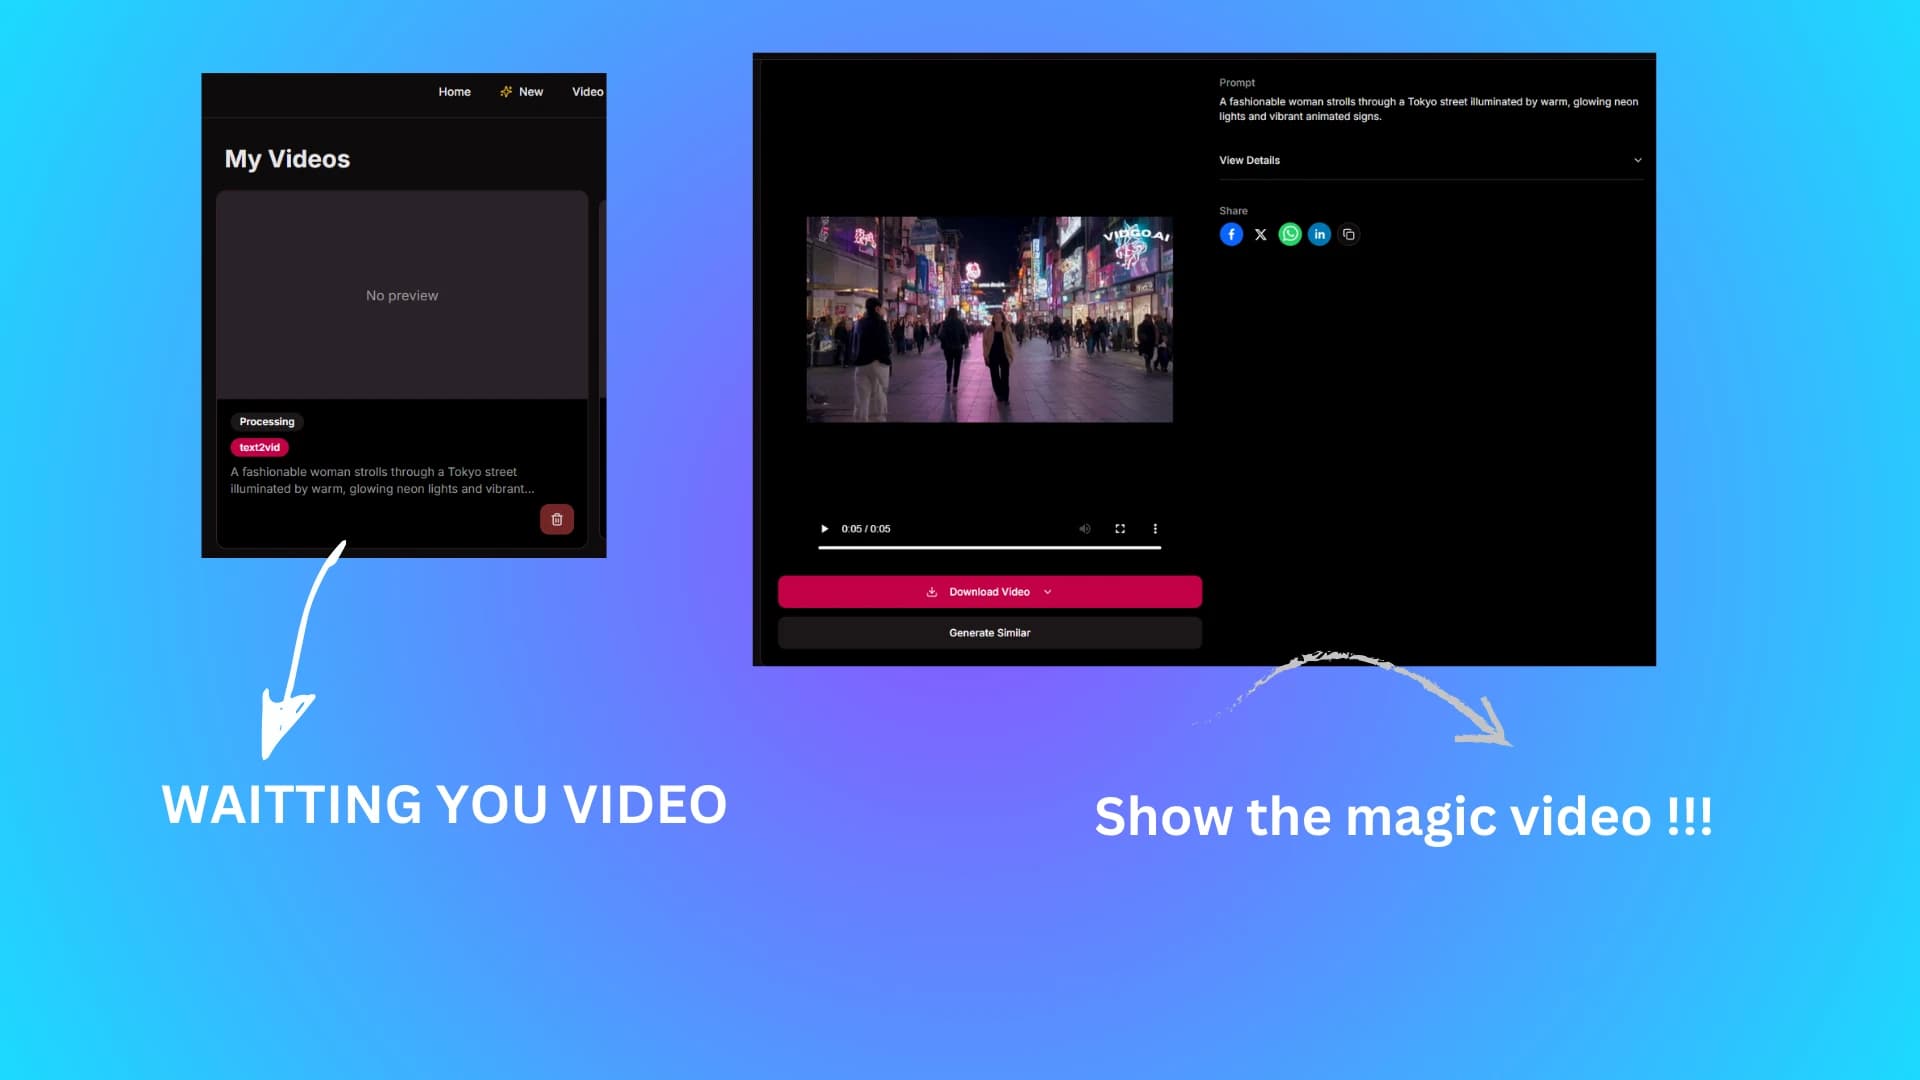Click the X (Twitter) share icon

click(x=1261, y=233)
